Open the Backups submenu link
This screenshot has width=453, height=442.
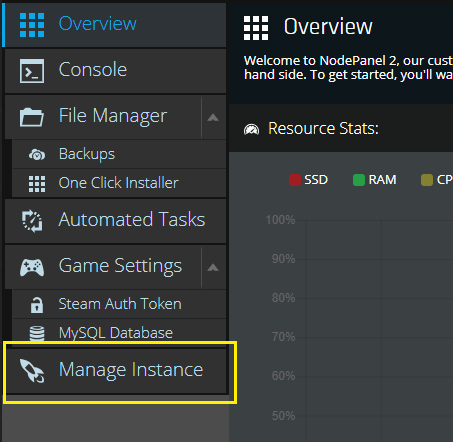click(119, 154)
